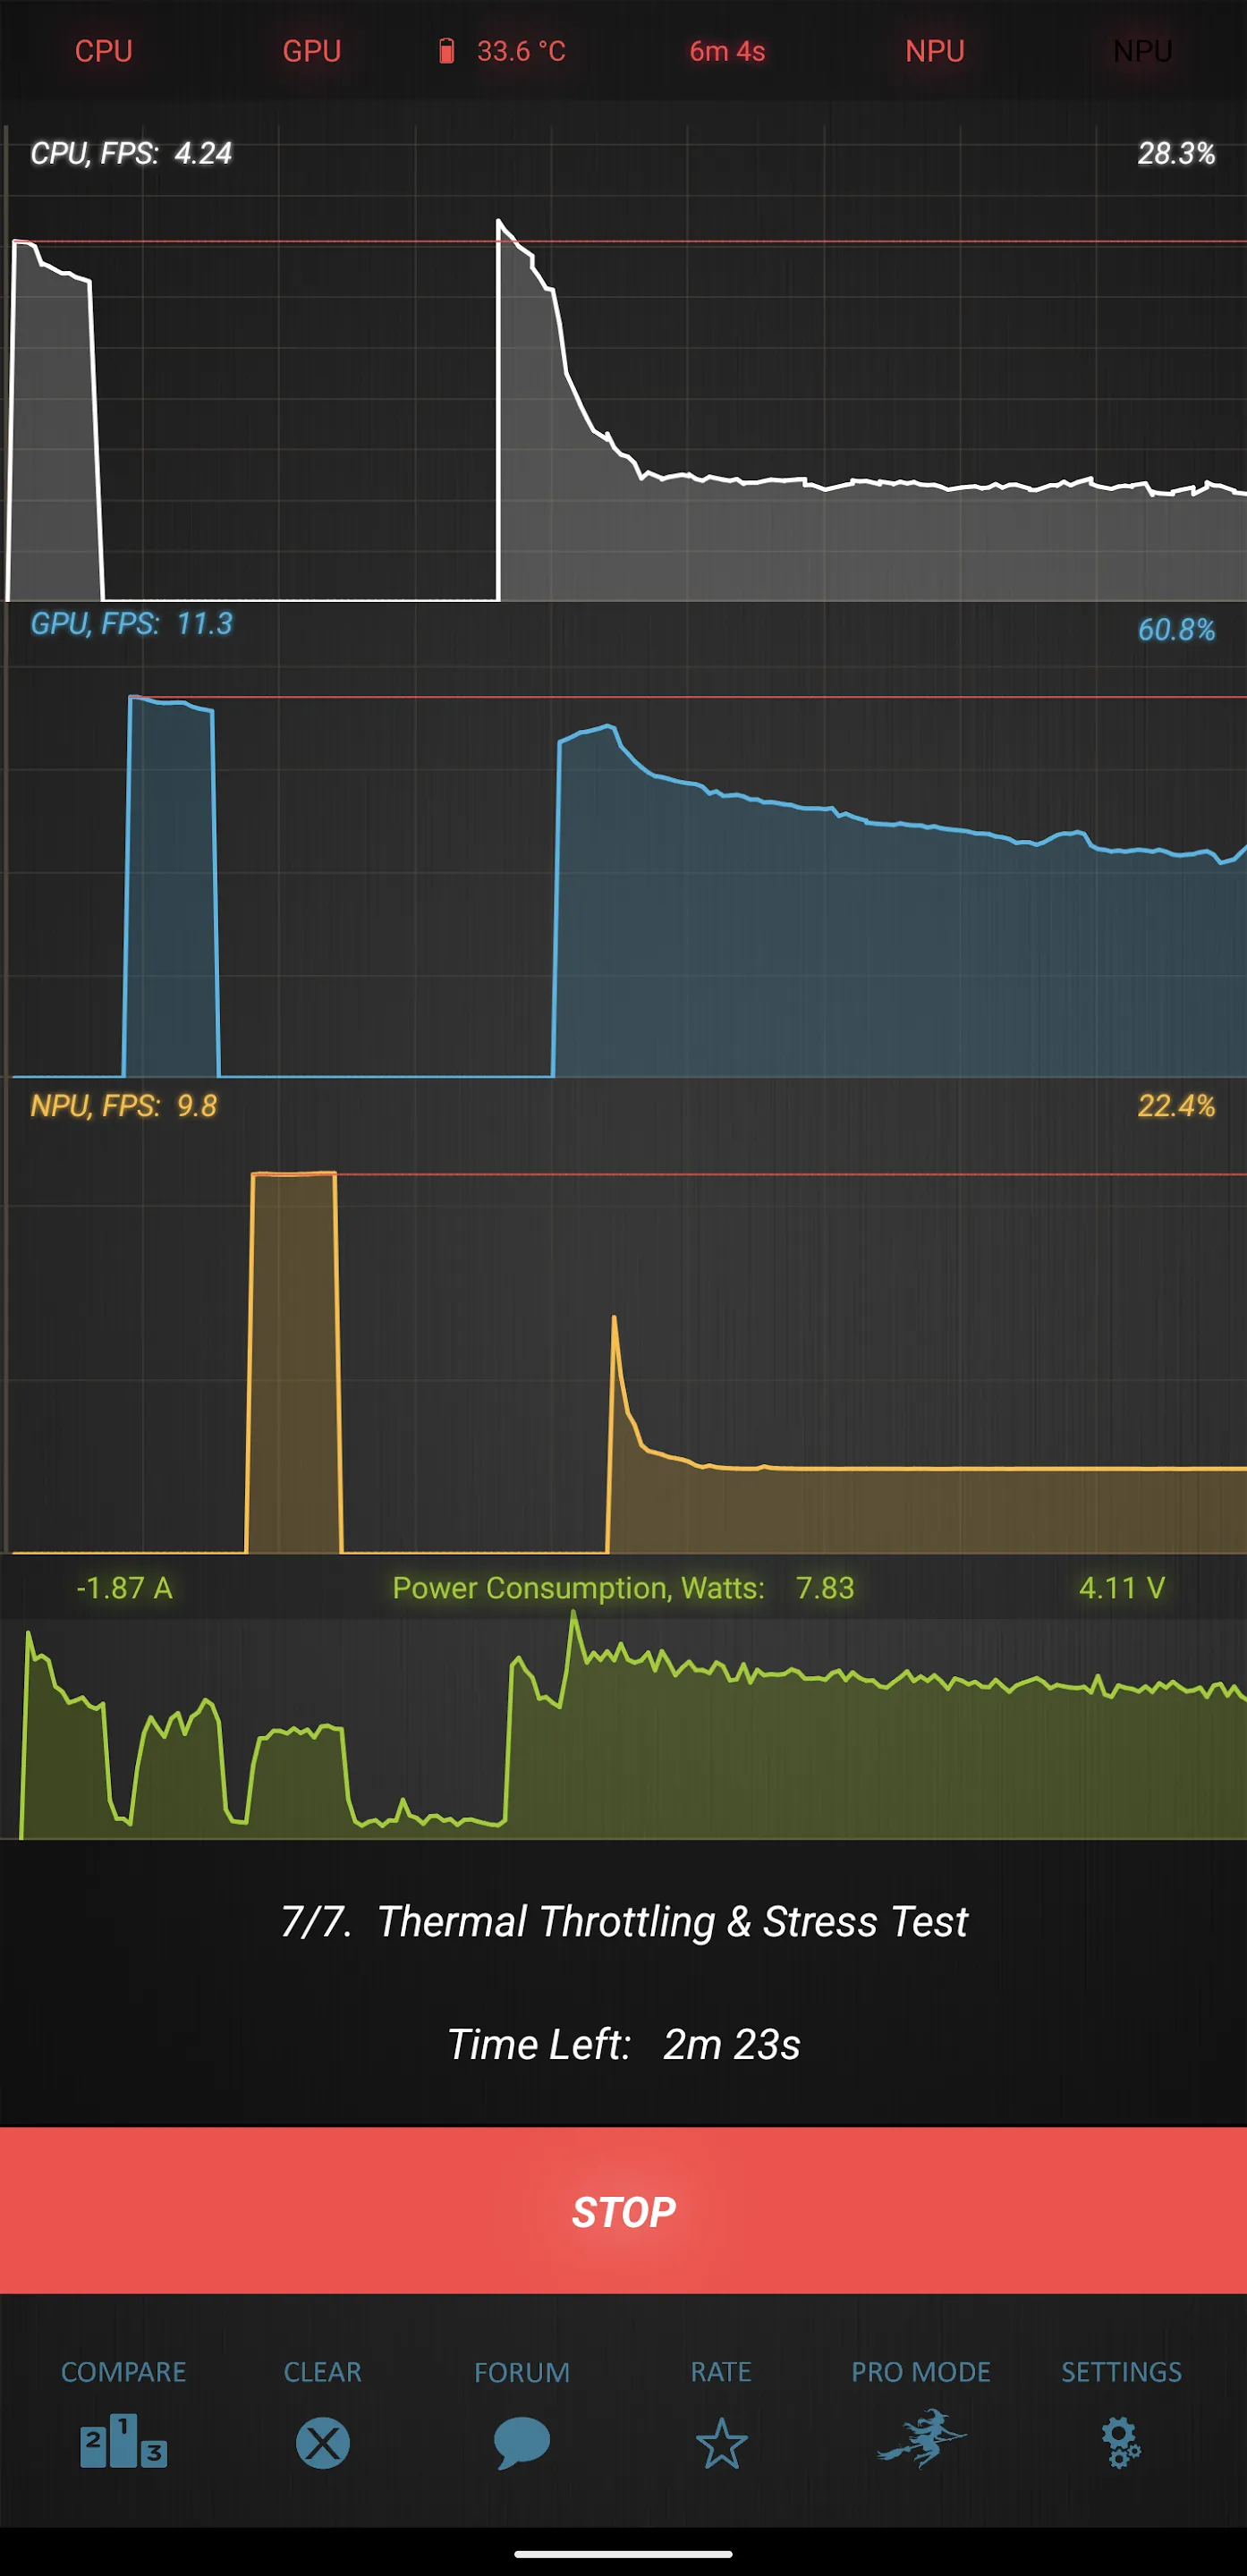Select the COMPARE label
The height and width of the screenshot is (2576, 1247).
(123, 2371)
